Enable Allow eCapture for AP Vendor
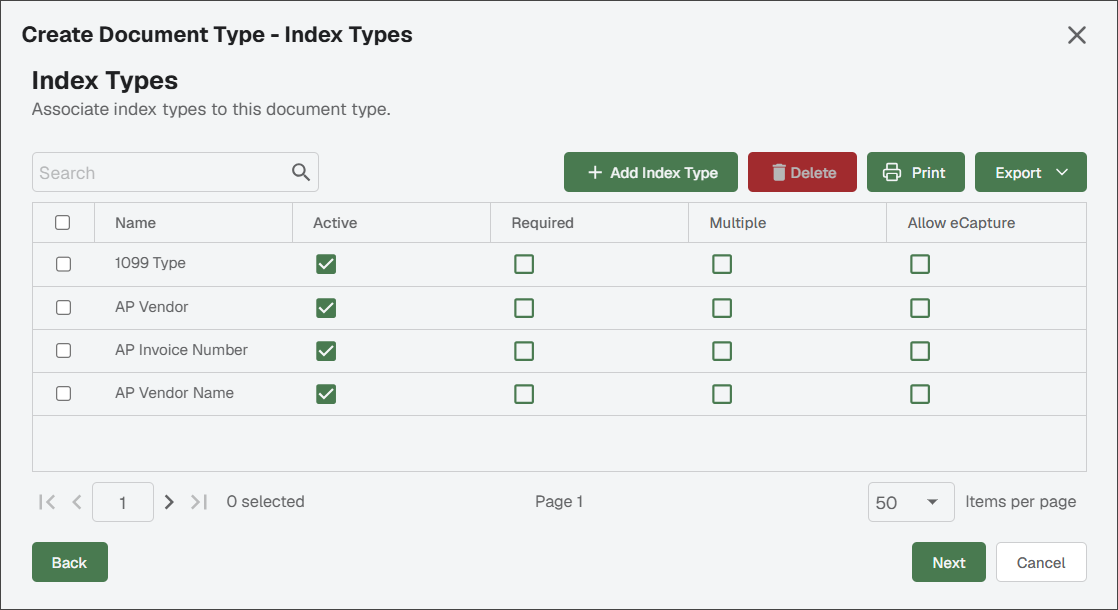 (920, 308)
